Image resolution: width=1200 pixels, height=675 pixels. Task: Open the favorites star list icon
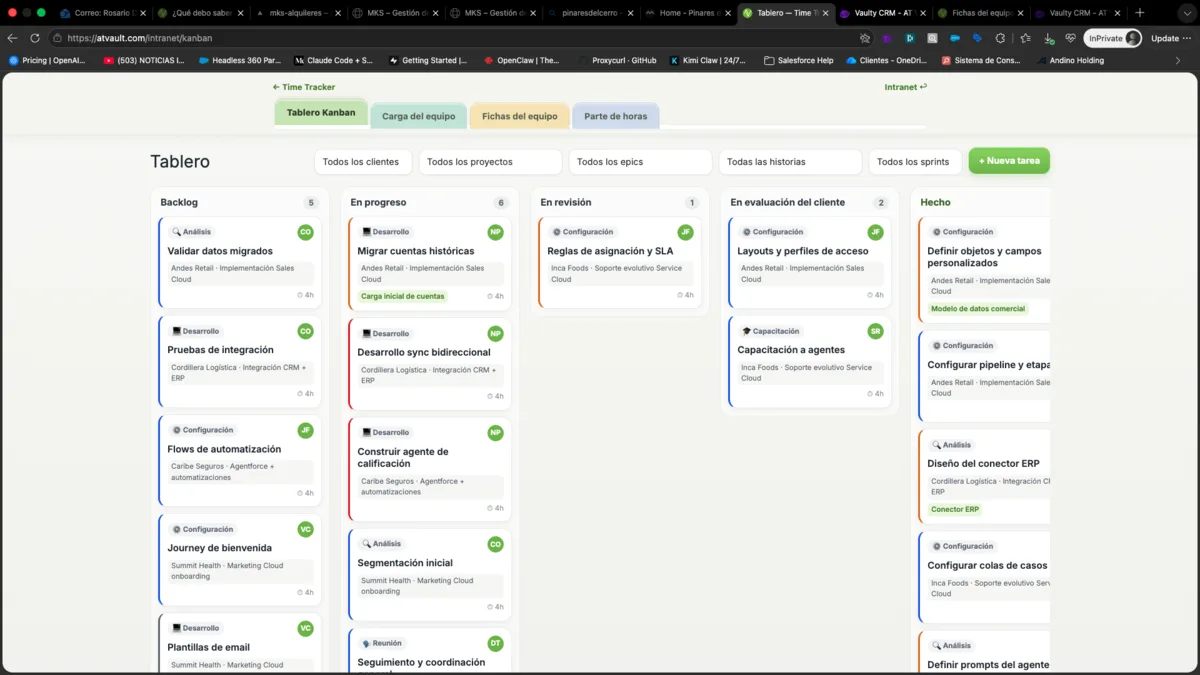tap(1025, 38)
